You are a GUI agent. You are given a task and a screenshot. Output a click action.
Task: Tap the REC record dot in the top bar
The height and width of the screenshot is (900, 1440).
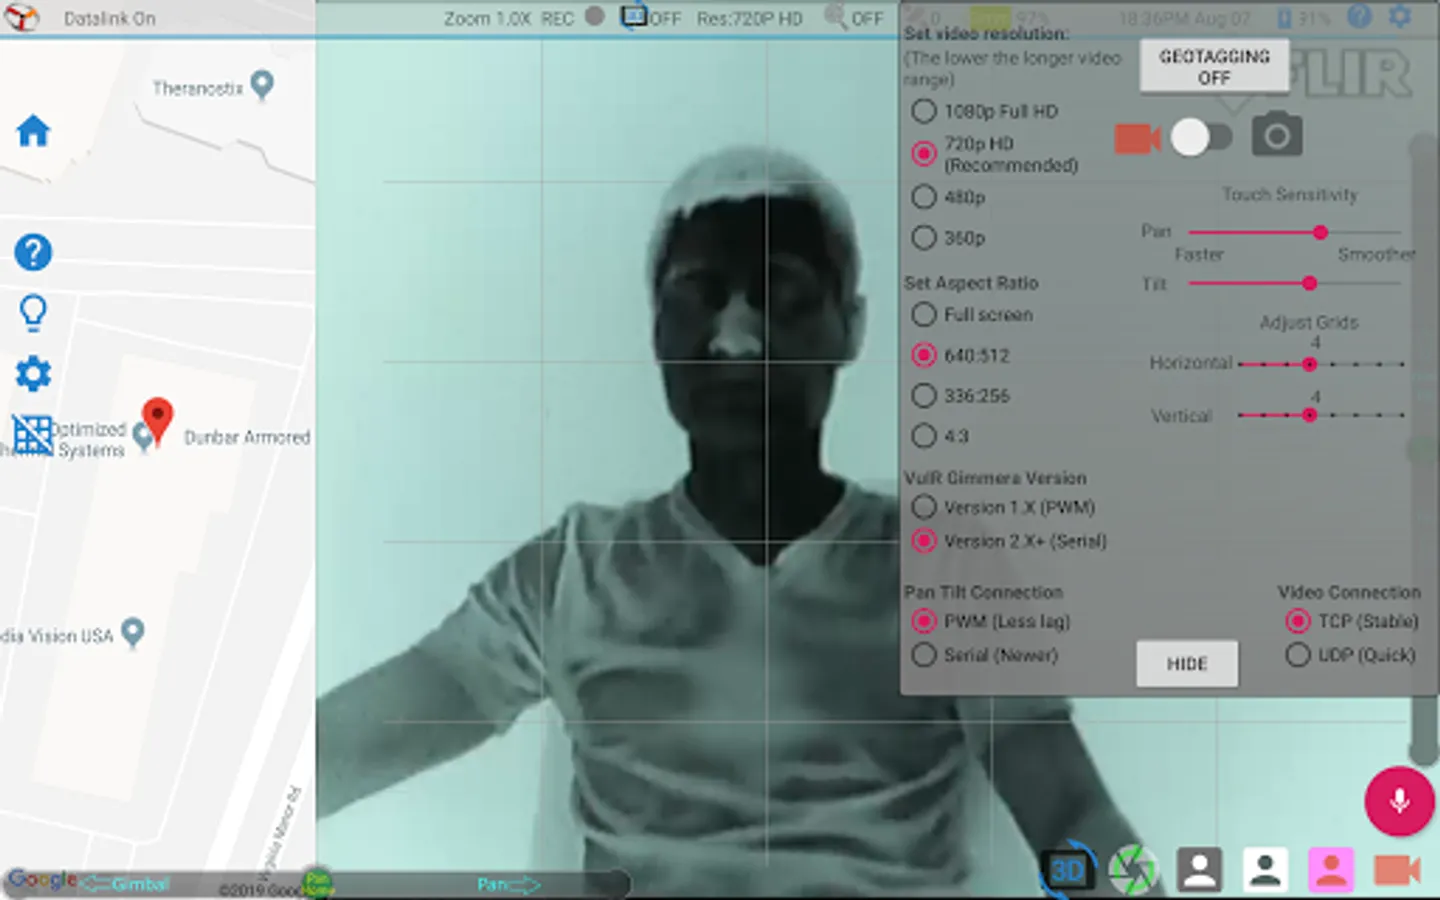click(x=595, y=16)
